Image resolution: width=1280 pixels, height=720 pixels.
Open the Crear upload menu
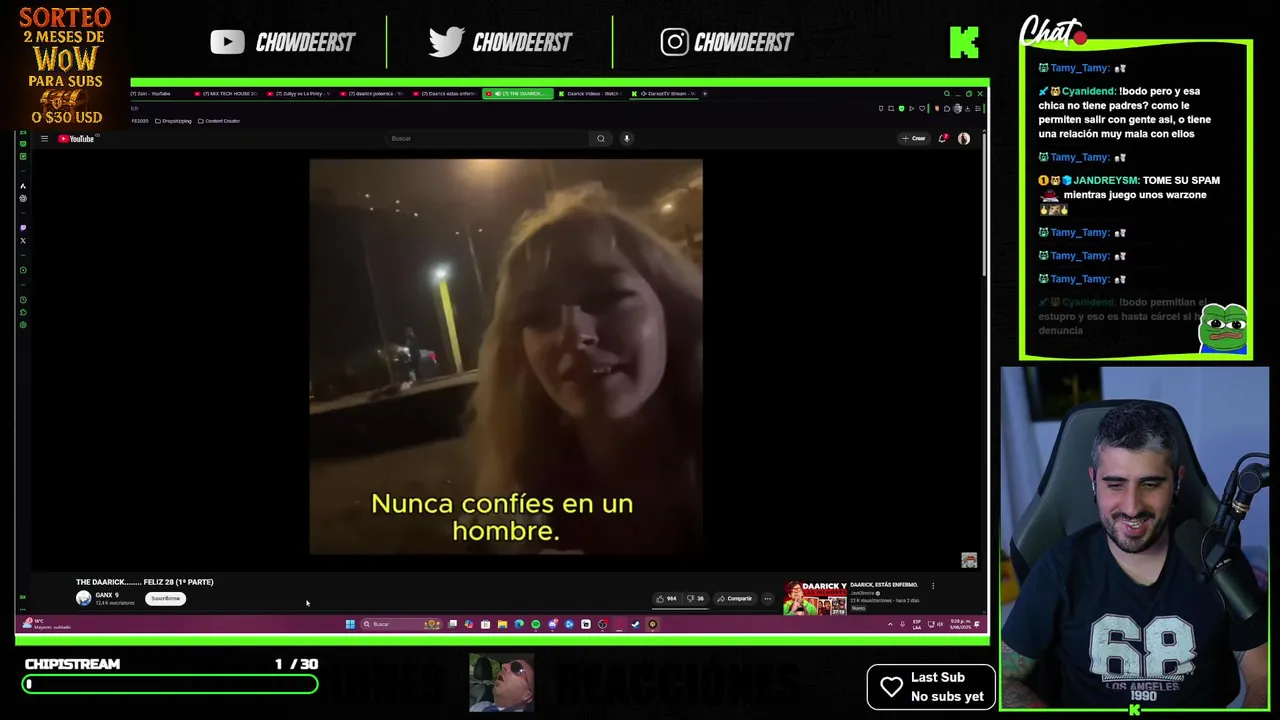914,139
